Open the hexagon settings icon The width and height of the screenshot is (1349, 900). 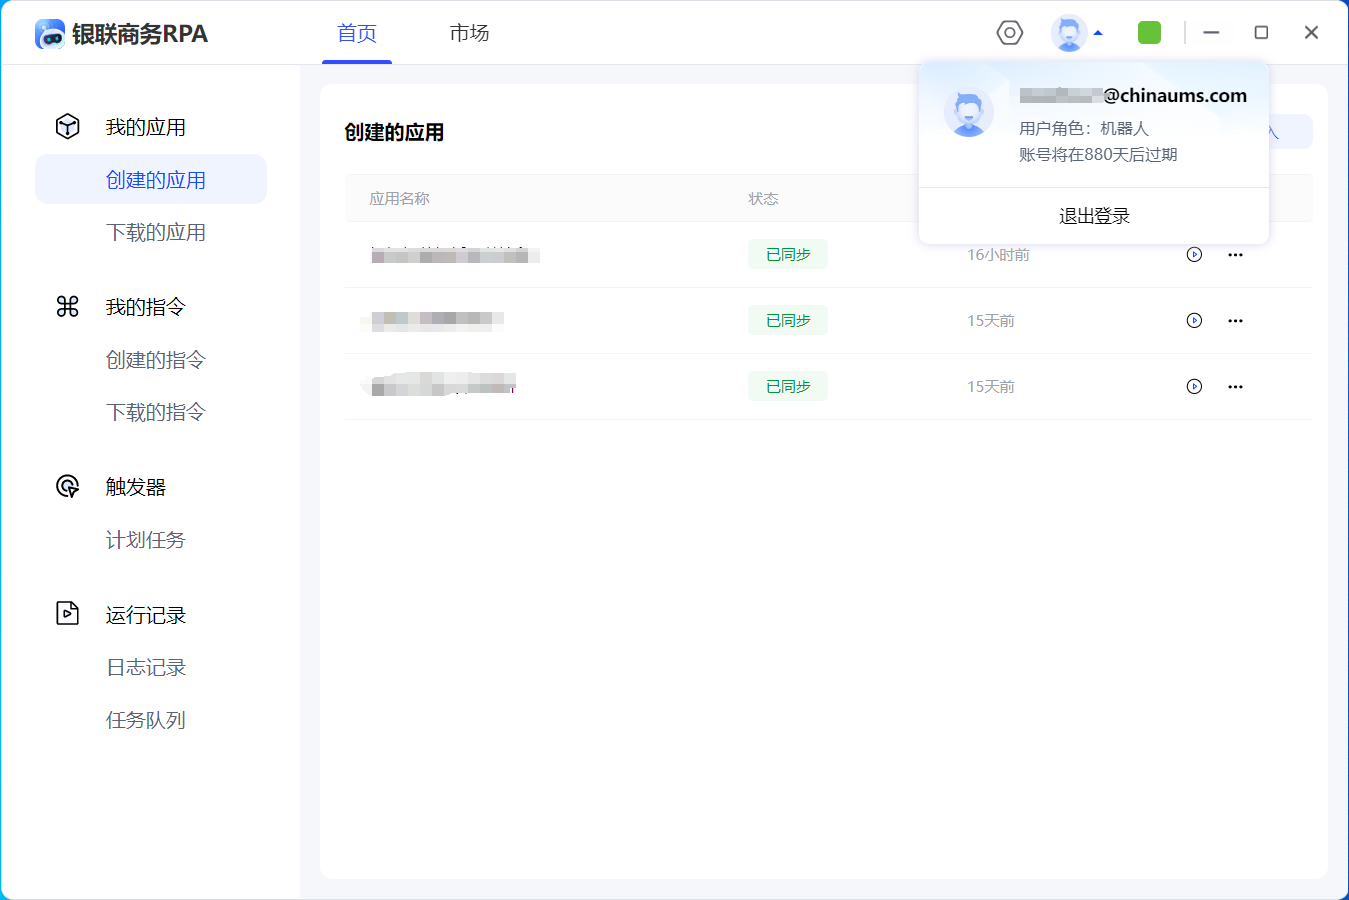pos(1010,33)
